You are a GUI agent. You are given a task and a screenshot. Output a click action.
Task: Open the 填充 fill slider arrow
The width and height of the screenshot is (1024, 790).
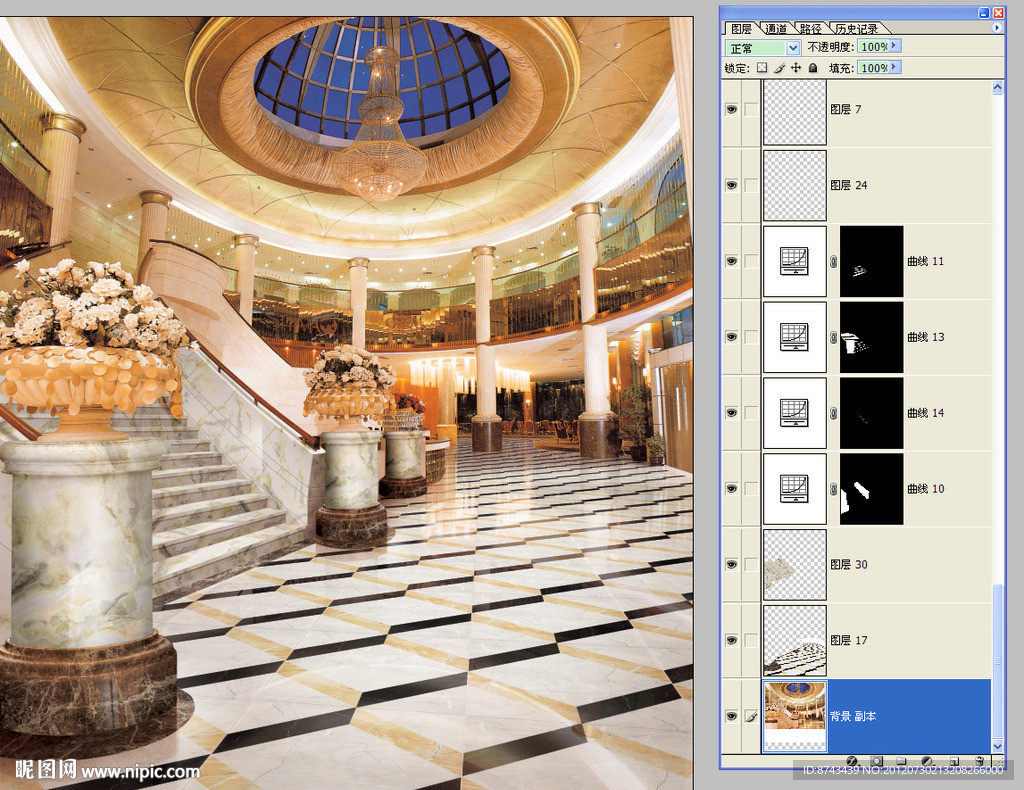894,67
